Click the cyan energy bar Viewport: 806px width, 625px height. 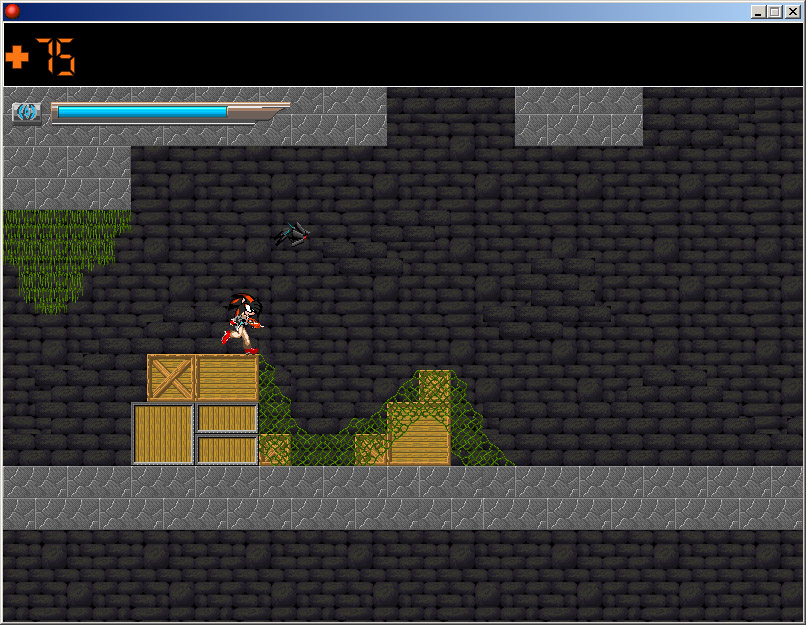(x=142, y=112)
